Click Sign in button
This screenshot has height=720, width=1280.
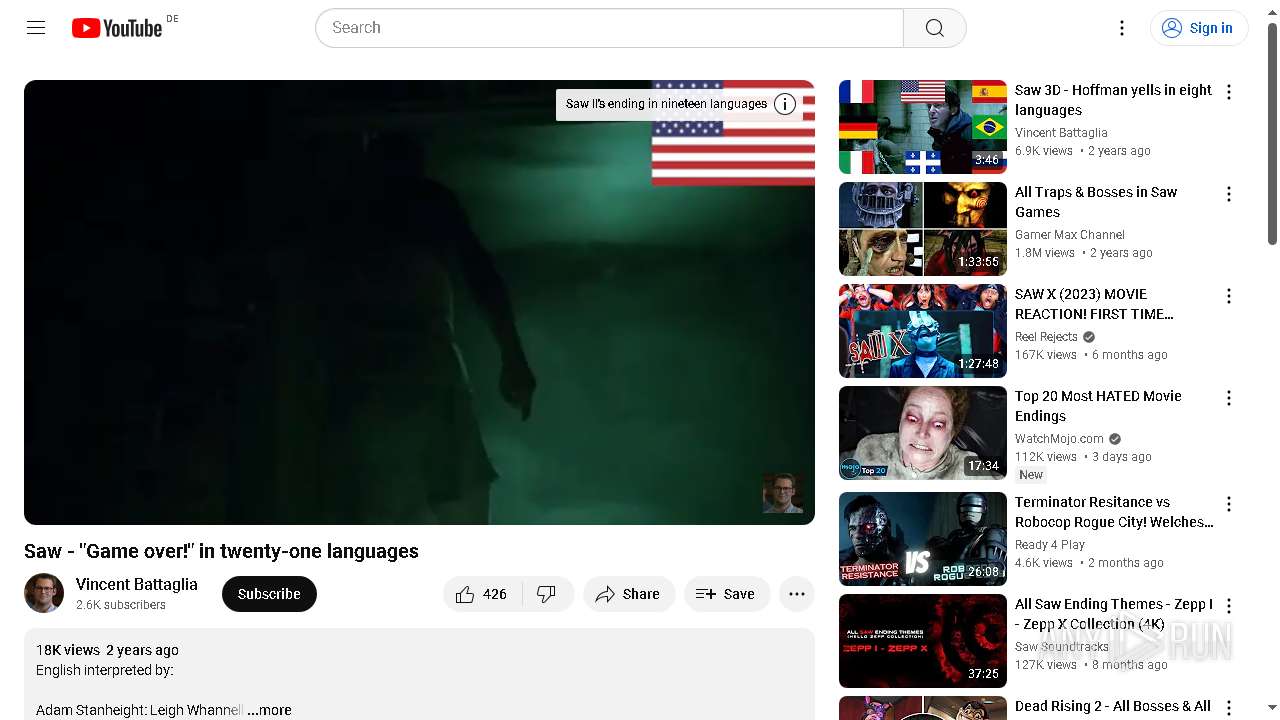[1199, 28]
